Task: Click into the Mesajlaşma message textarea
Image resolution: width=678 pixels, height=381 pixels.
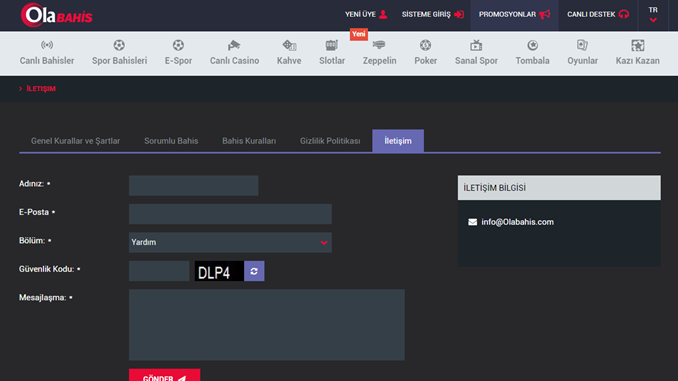Action: click(x=267, y=325)
